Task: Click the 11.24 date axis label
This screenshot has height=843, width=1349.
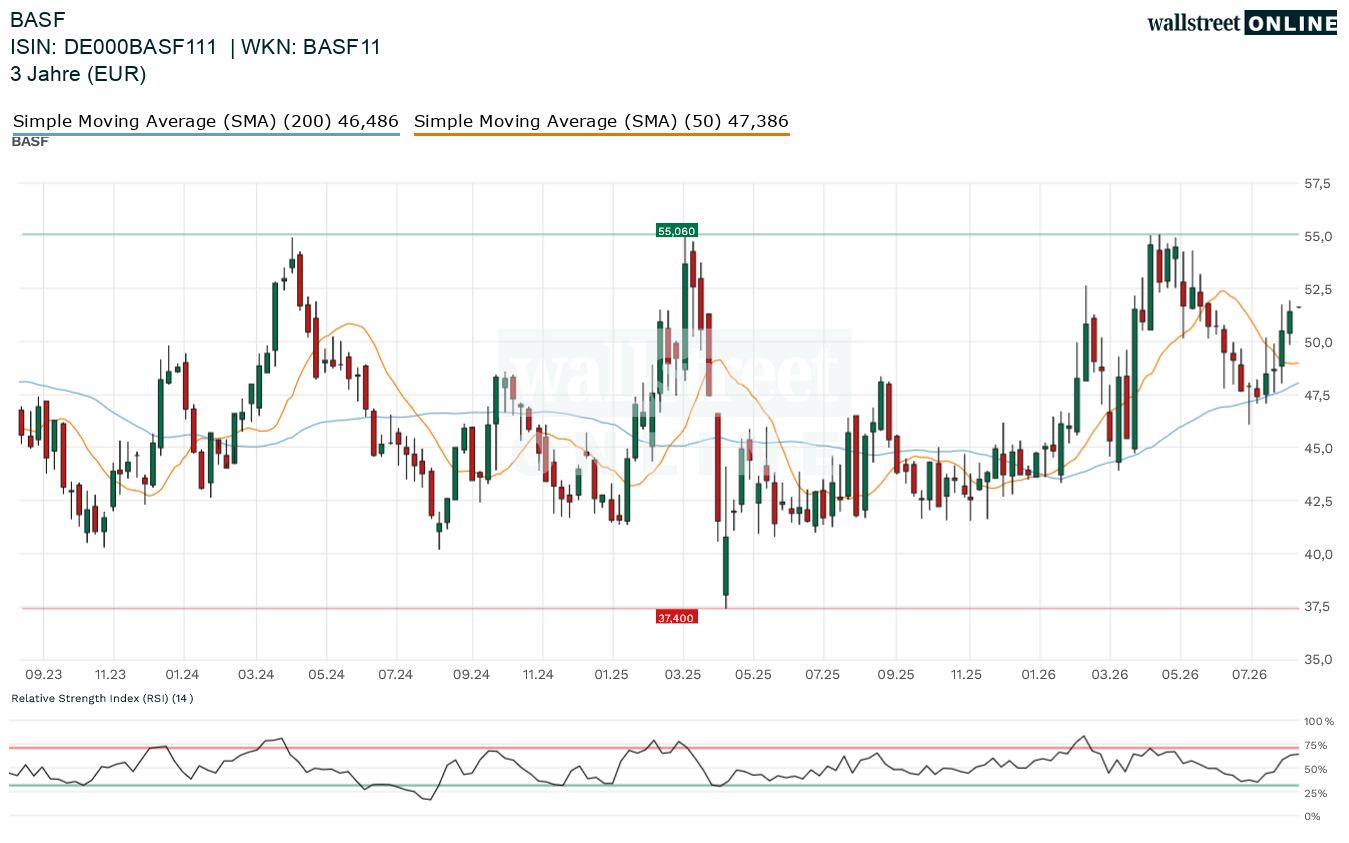Action: point(538,675)
